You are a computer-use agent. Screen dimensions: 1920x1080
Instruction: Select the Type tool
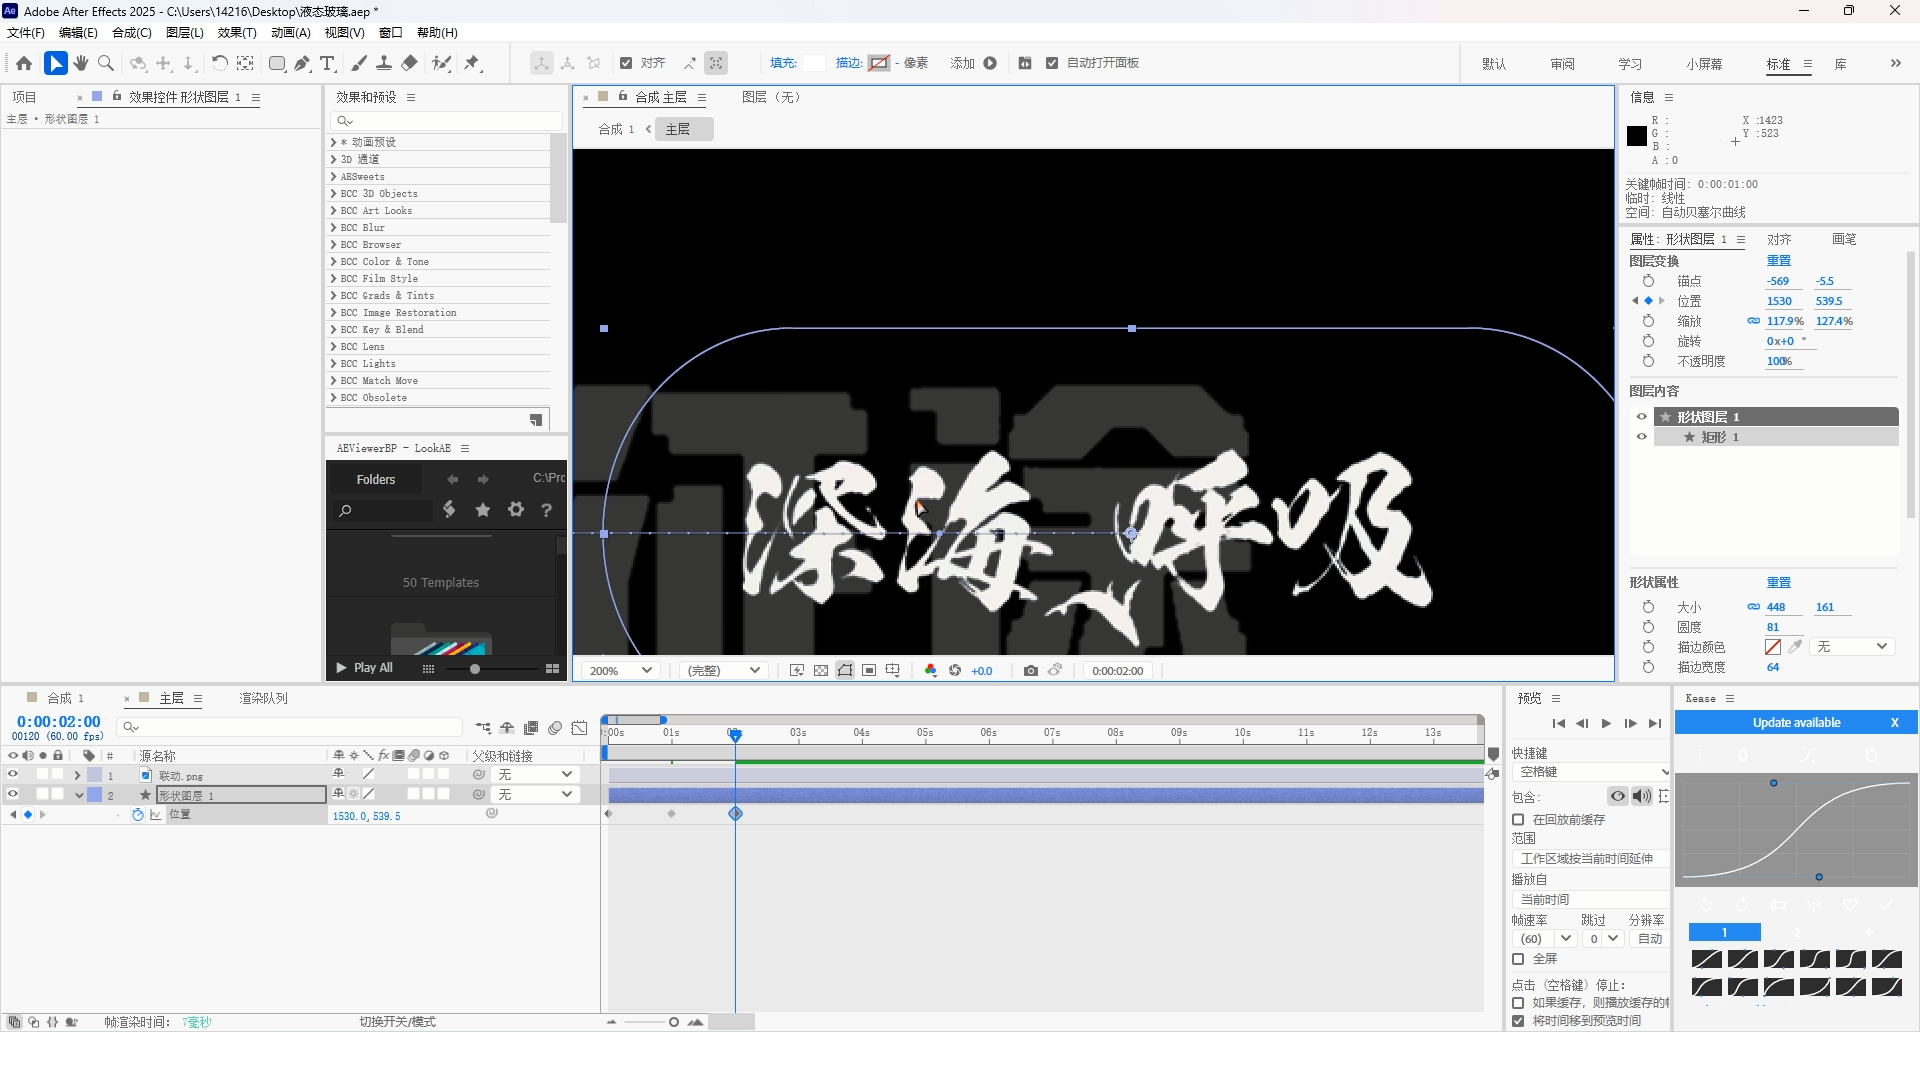tap(327, 63)
